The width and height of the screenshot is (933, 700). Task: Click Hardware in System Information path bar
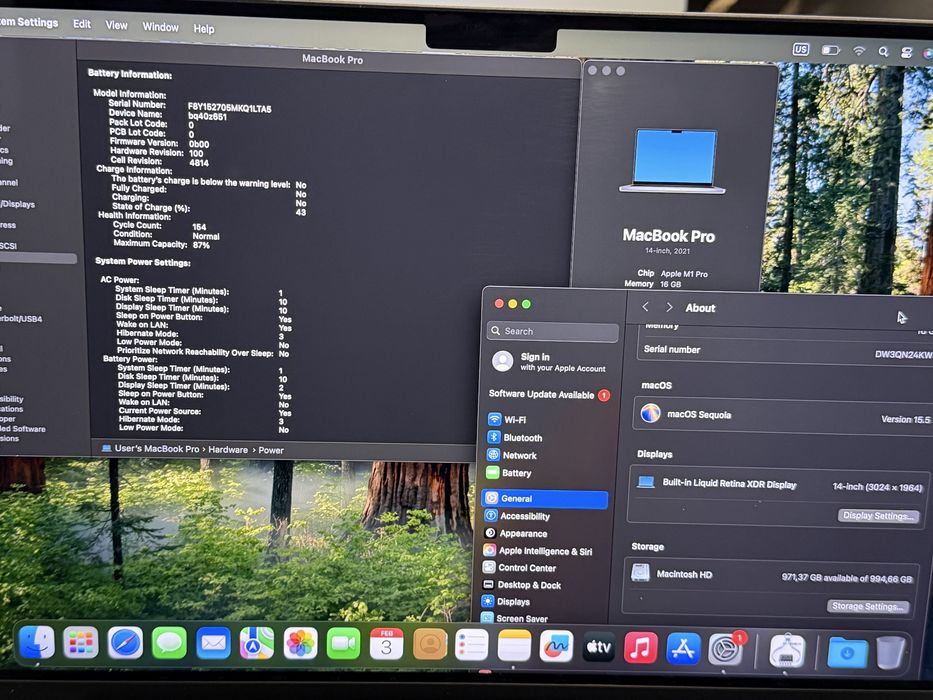[228, 449]
